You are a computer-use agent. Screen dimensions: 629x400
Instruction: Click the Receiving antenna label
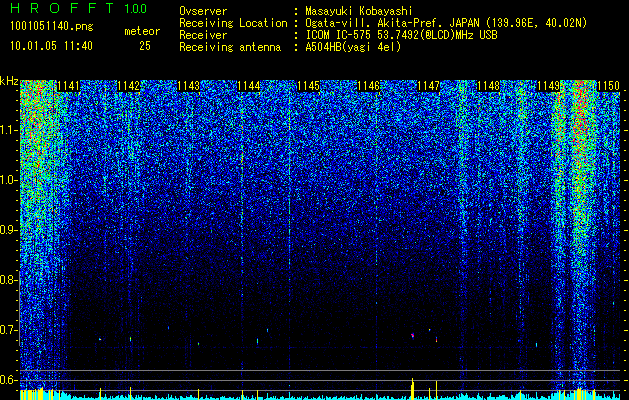tap(230, 47)
